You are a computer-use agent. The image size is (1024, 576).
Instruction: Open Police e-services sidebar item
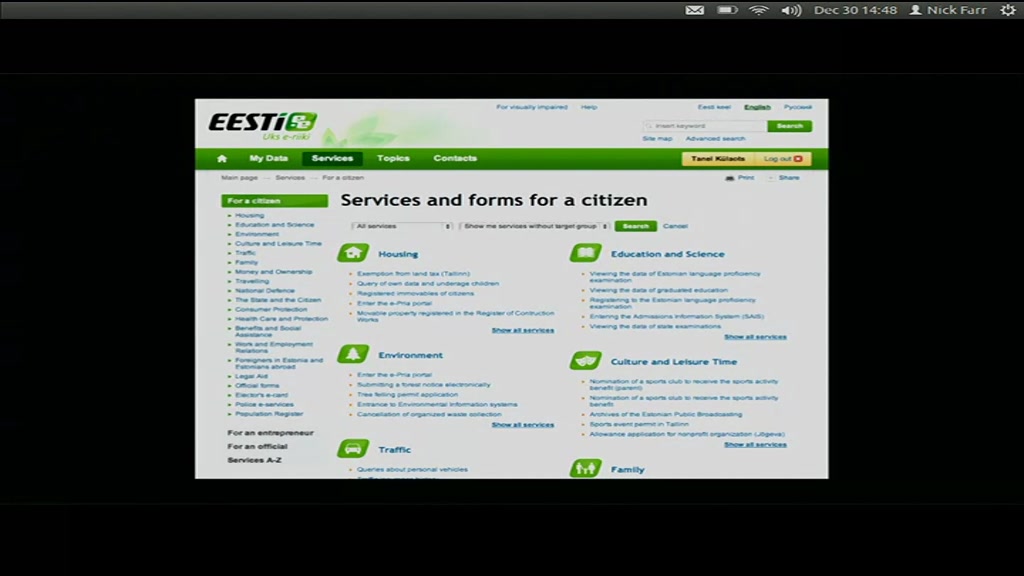click(x=264, y=404)
